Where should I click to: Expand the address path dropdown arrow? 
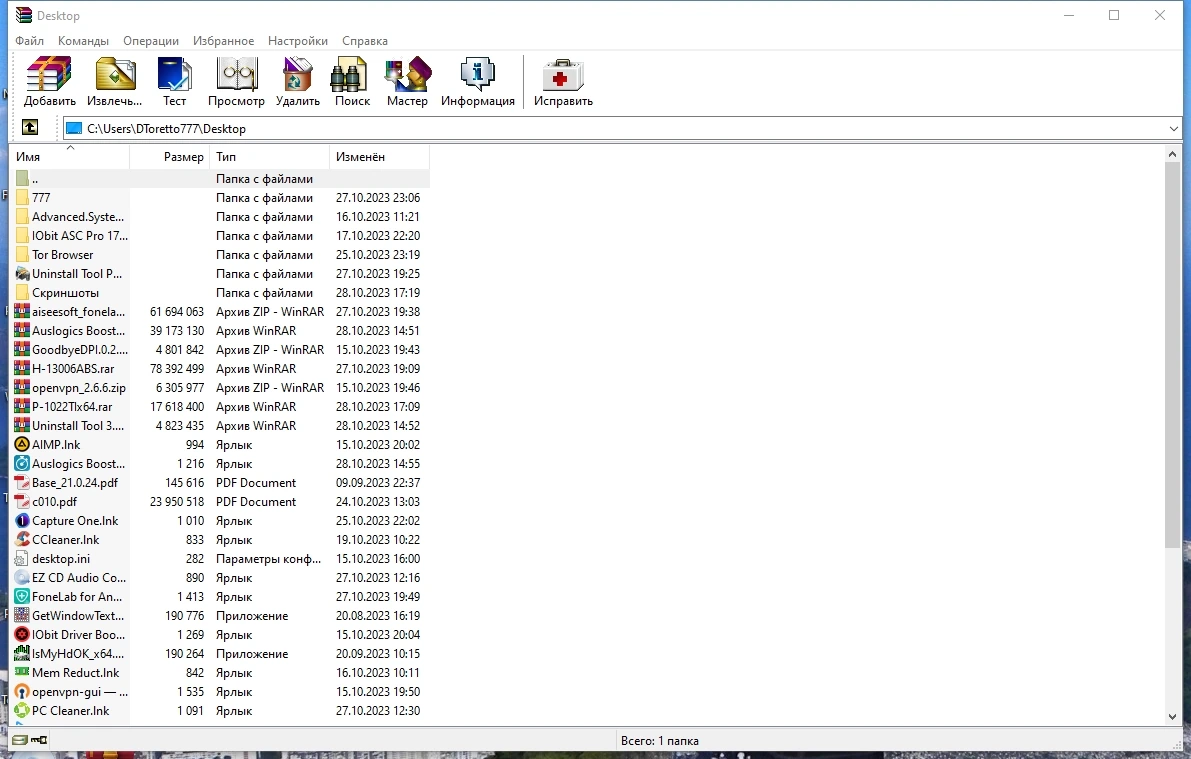coord(1174,128)
